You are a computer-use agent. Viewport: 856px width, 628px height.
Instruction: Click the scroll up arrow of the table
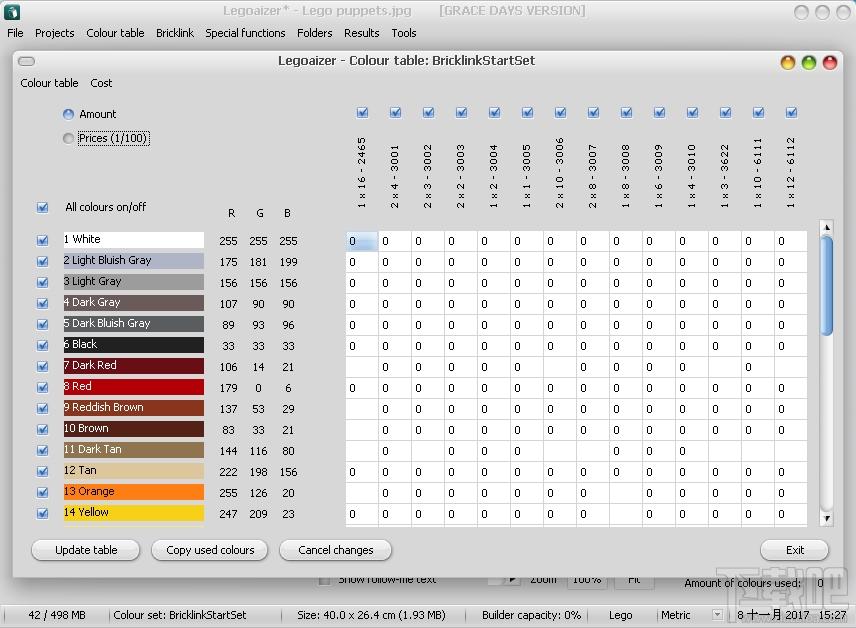(x=827, y=227)
